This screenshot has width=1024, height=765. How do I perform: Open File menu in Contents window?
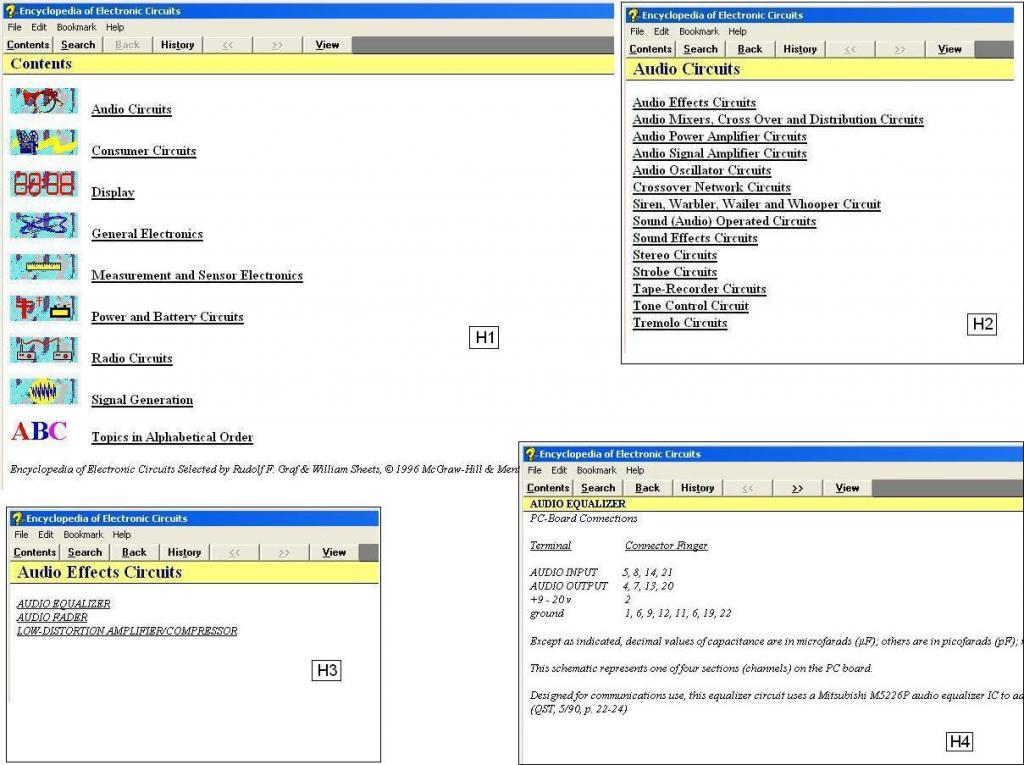pyautogui.click(x=14, y=27)
